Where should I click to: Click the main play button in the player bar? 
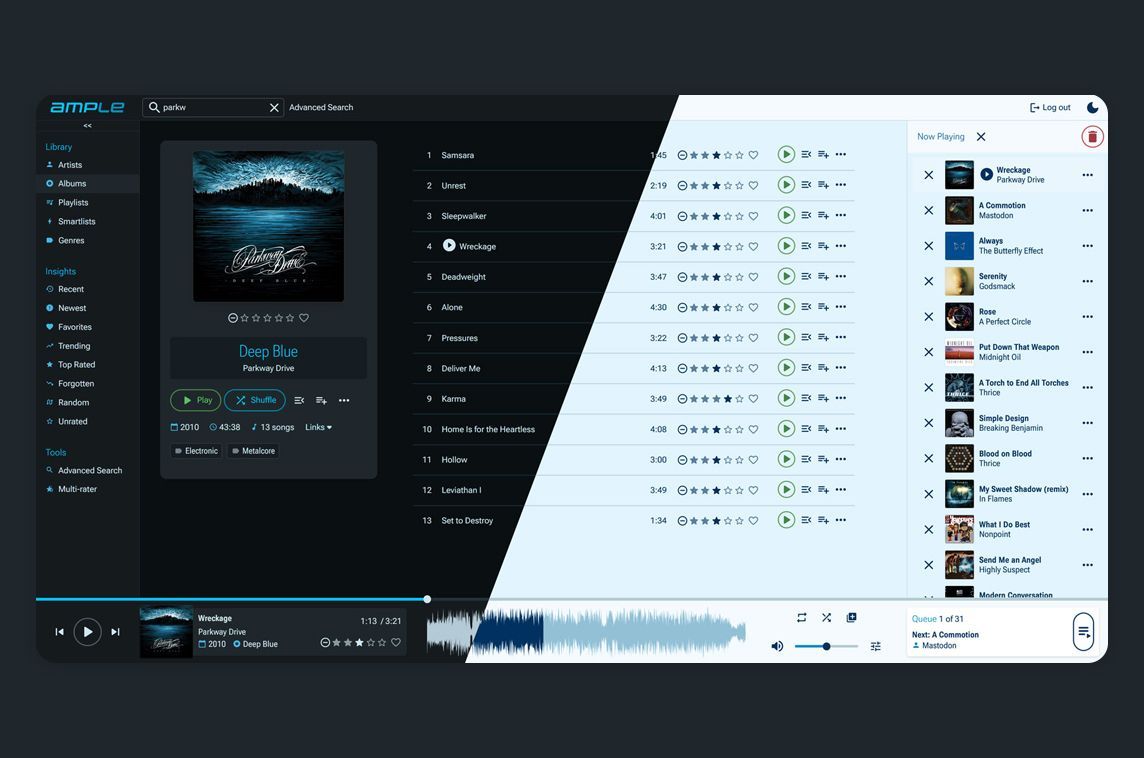[88, 632]
